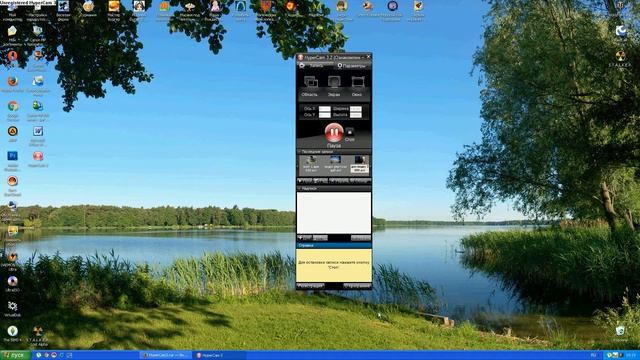Pause the recording with the red Пауза button
Screen dimensions: 640x360
click(334, 132)
